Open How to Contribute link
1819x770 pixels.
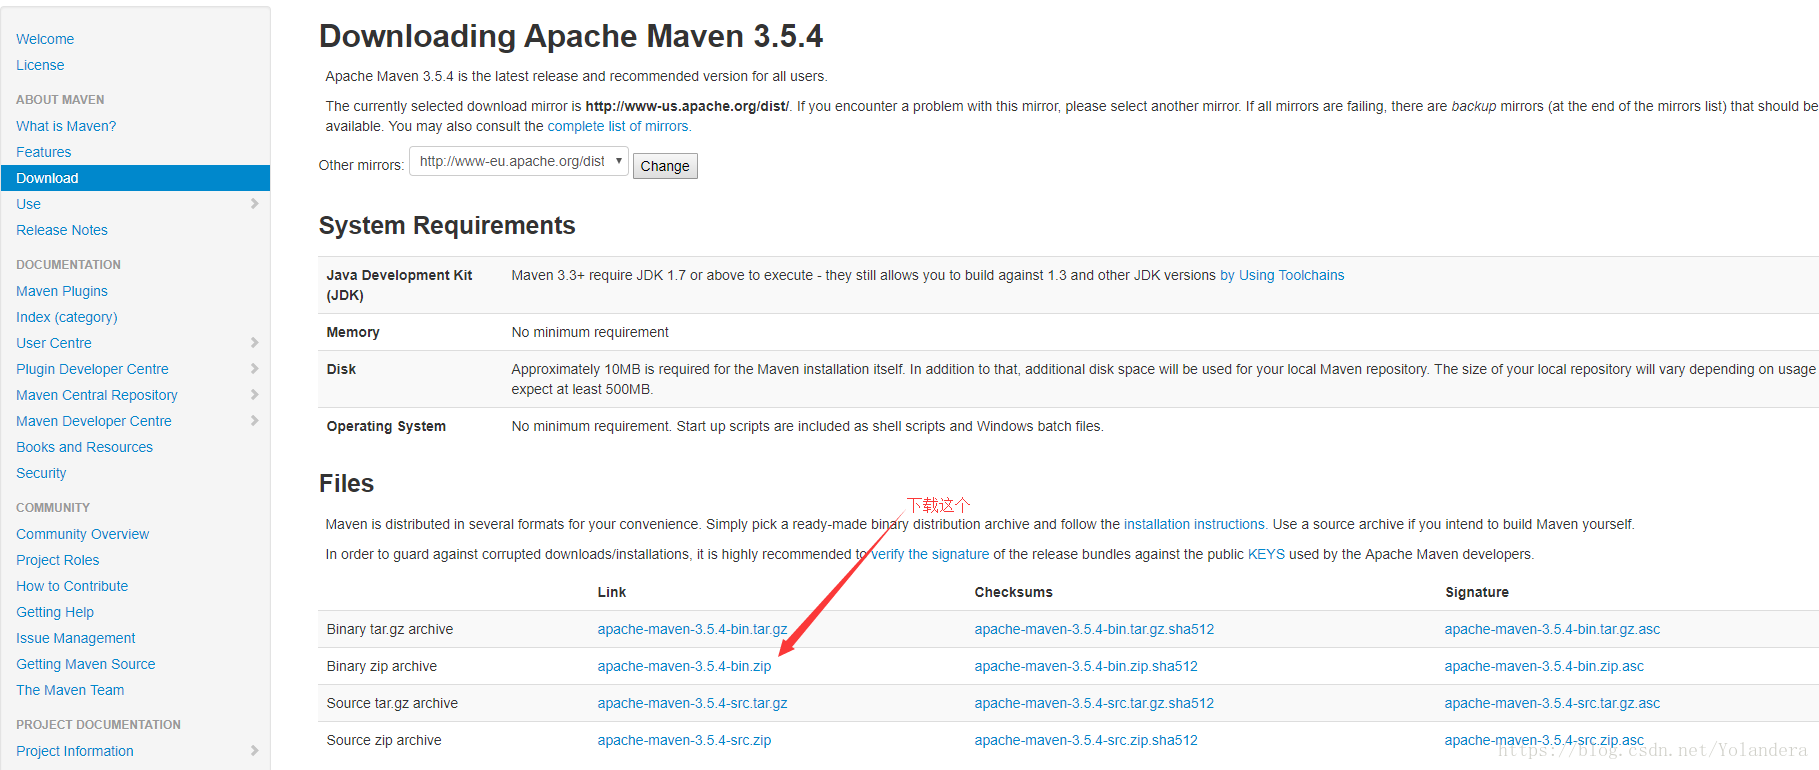click(72, 586)
